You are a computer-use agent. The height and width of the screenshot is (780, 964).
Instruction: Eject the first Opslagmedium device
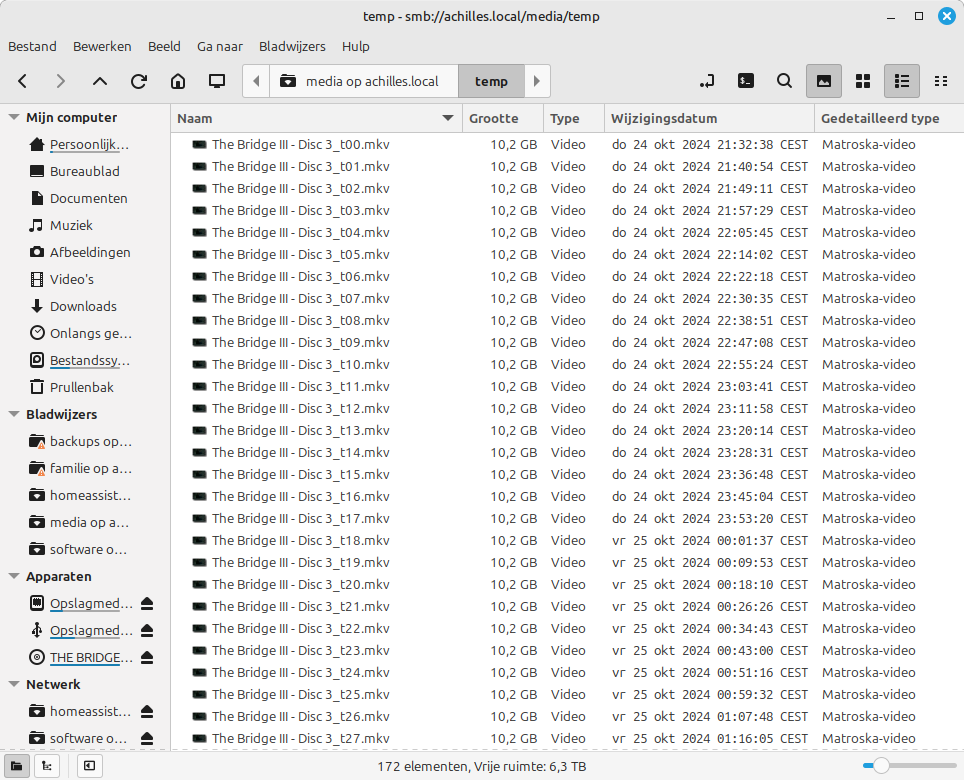coord(147,604)
